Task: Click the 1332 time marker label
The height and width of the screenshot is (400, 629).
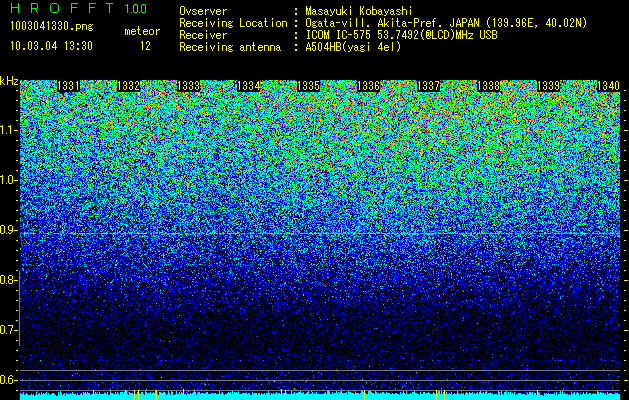Action: pos(128,86)
